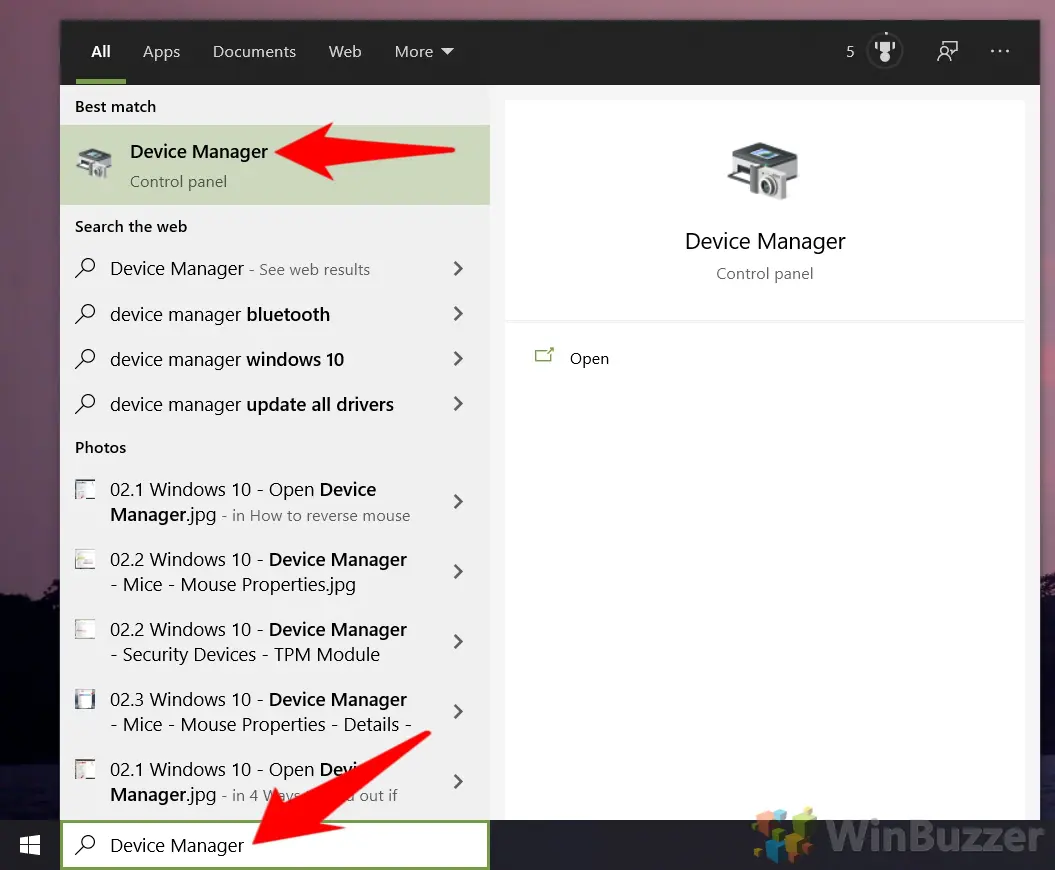This screenshot has height=870, width=1055.
Task: Click the 'Search the web' section header
Action: [x=131, y=227]
